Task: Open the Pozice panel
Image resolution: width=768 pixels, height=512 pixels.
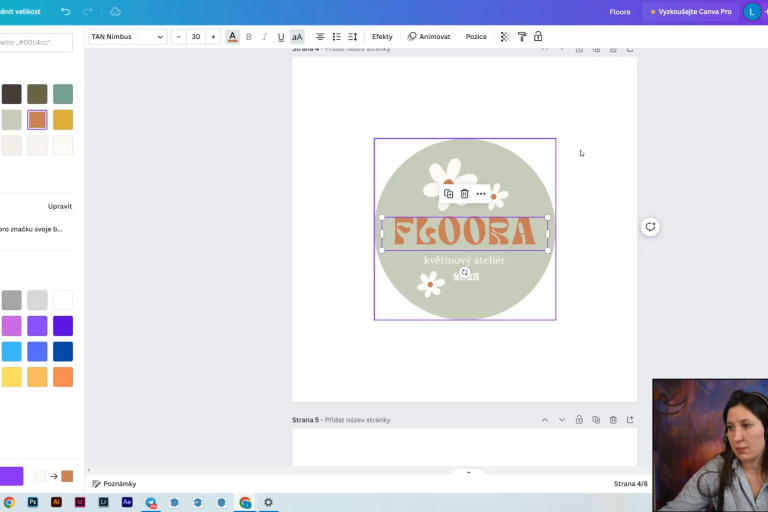Action: 476,37
